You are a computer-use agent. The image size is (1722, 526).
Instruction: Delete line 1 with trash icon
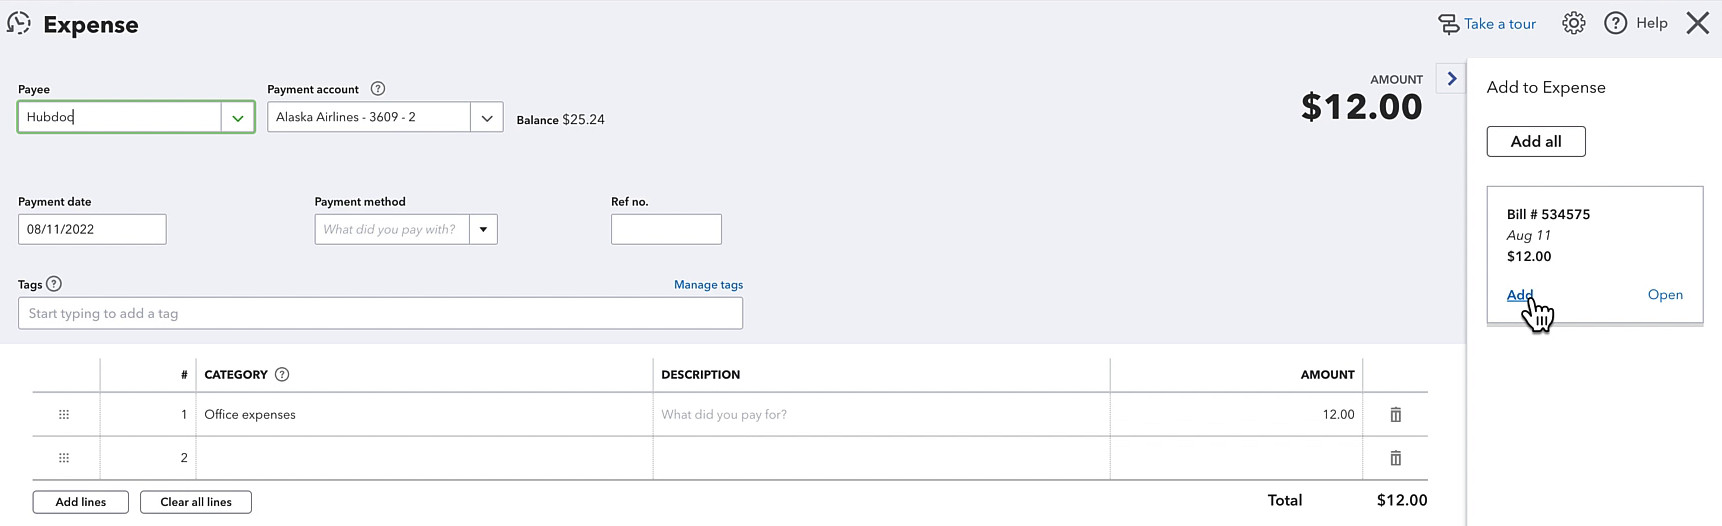1396,415
